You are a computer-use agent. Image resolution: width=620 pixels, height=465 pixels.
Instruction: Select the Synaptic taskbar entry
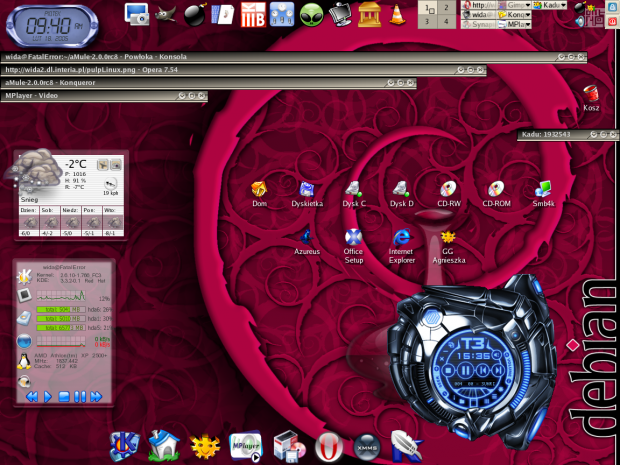pos(478,25)
